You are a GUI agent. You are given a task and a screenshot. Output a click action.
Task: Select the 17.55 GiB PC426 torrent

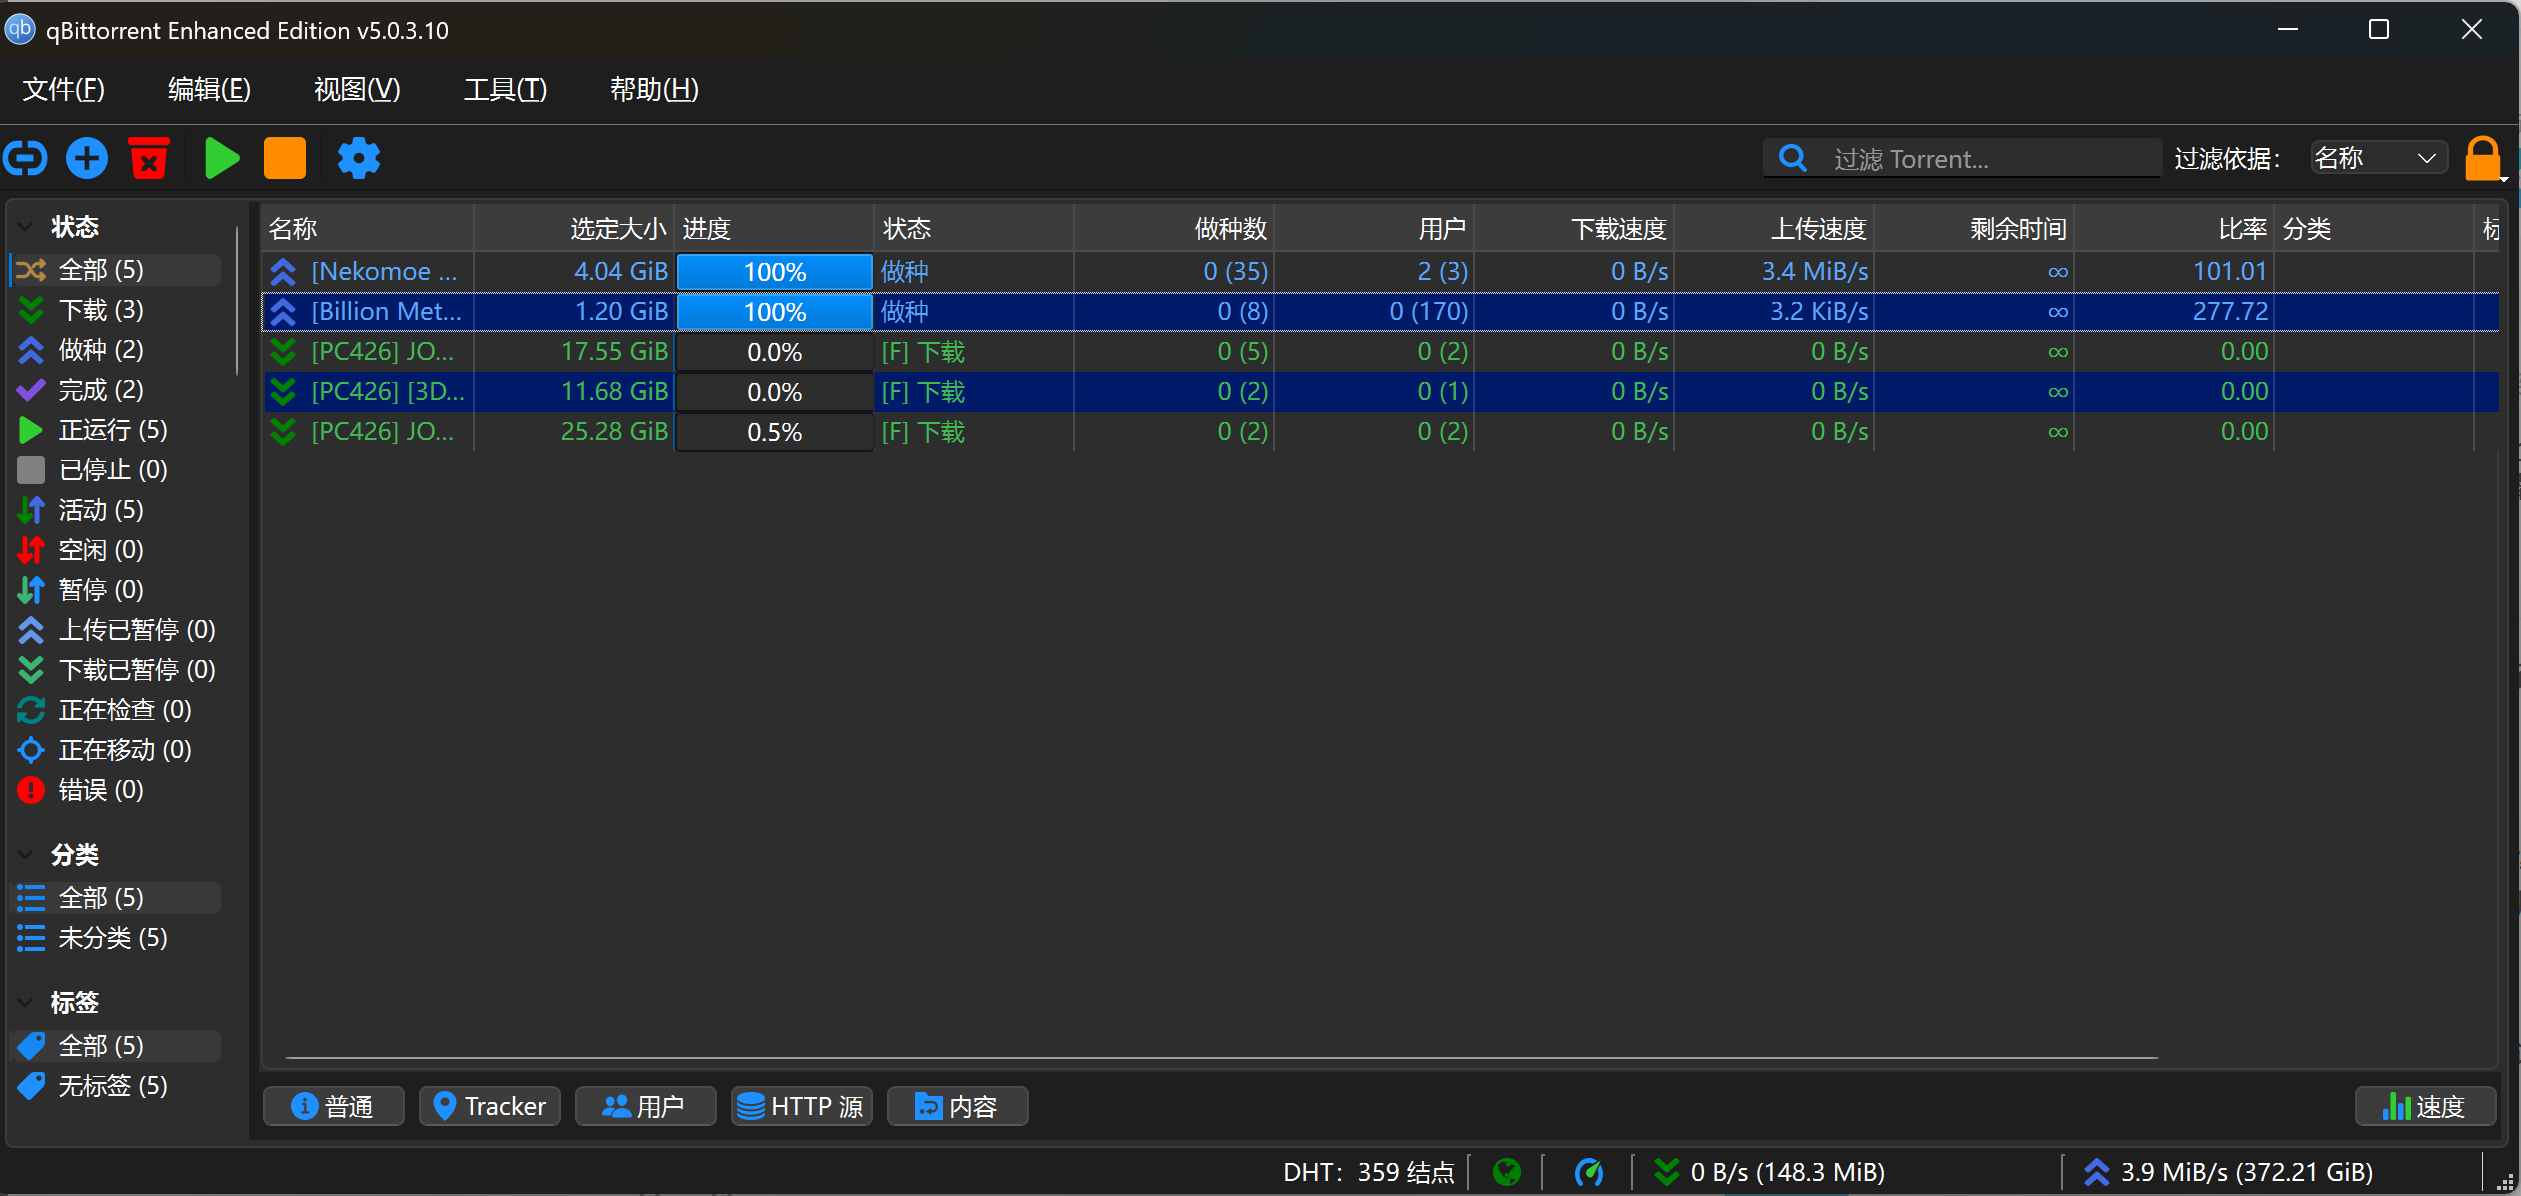(x=1380, y=351)
